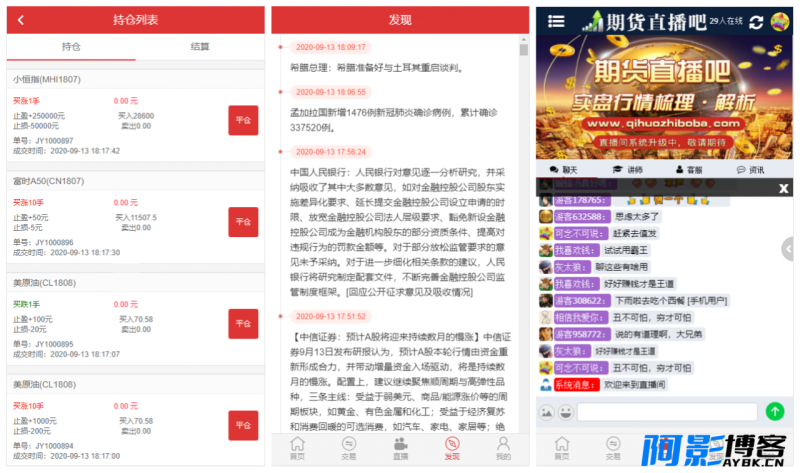Viewport: 800px width, 473px height.
Task: Click 买涨10手 label under 富时A50
Action: coord(28,203)
